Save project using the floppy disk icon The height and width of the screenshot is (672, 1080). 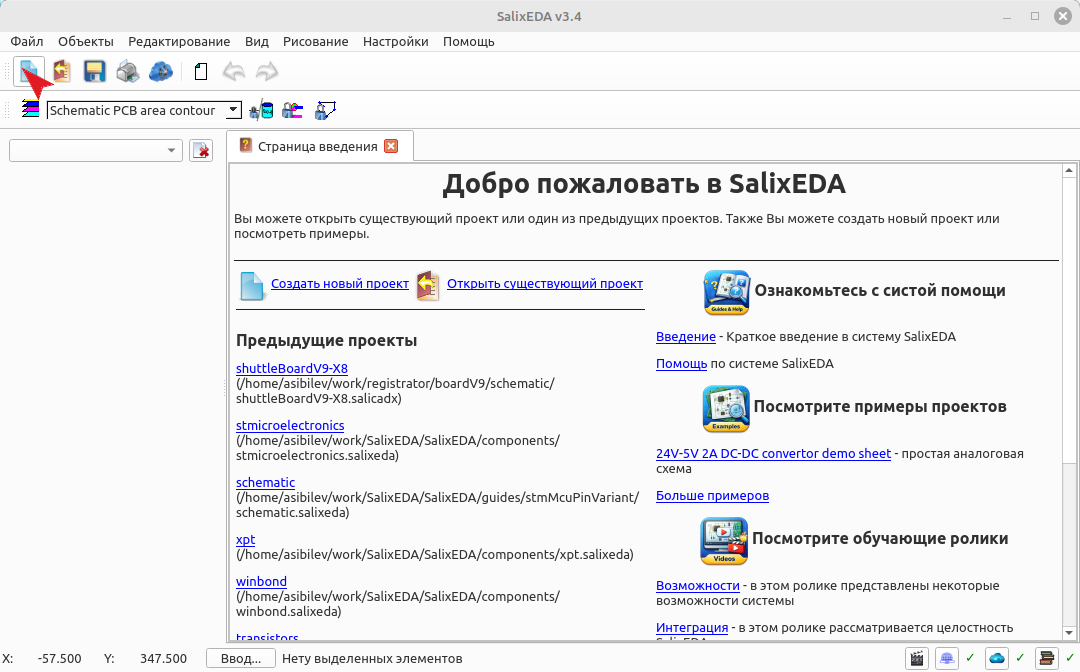(94, 71)
